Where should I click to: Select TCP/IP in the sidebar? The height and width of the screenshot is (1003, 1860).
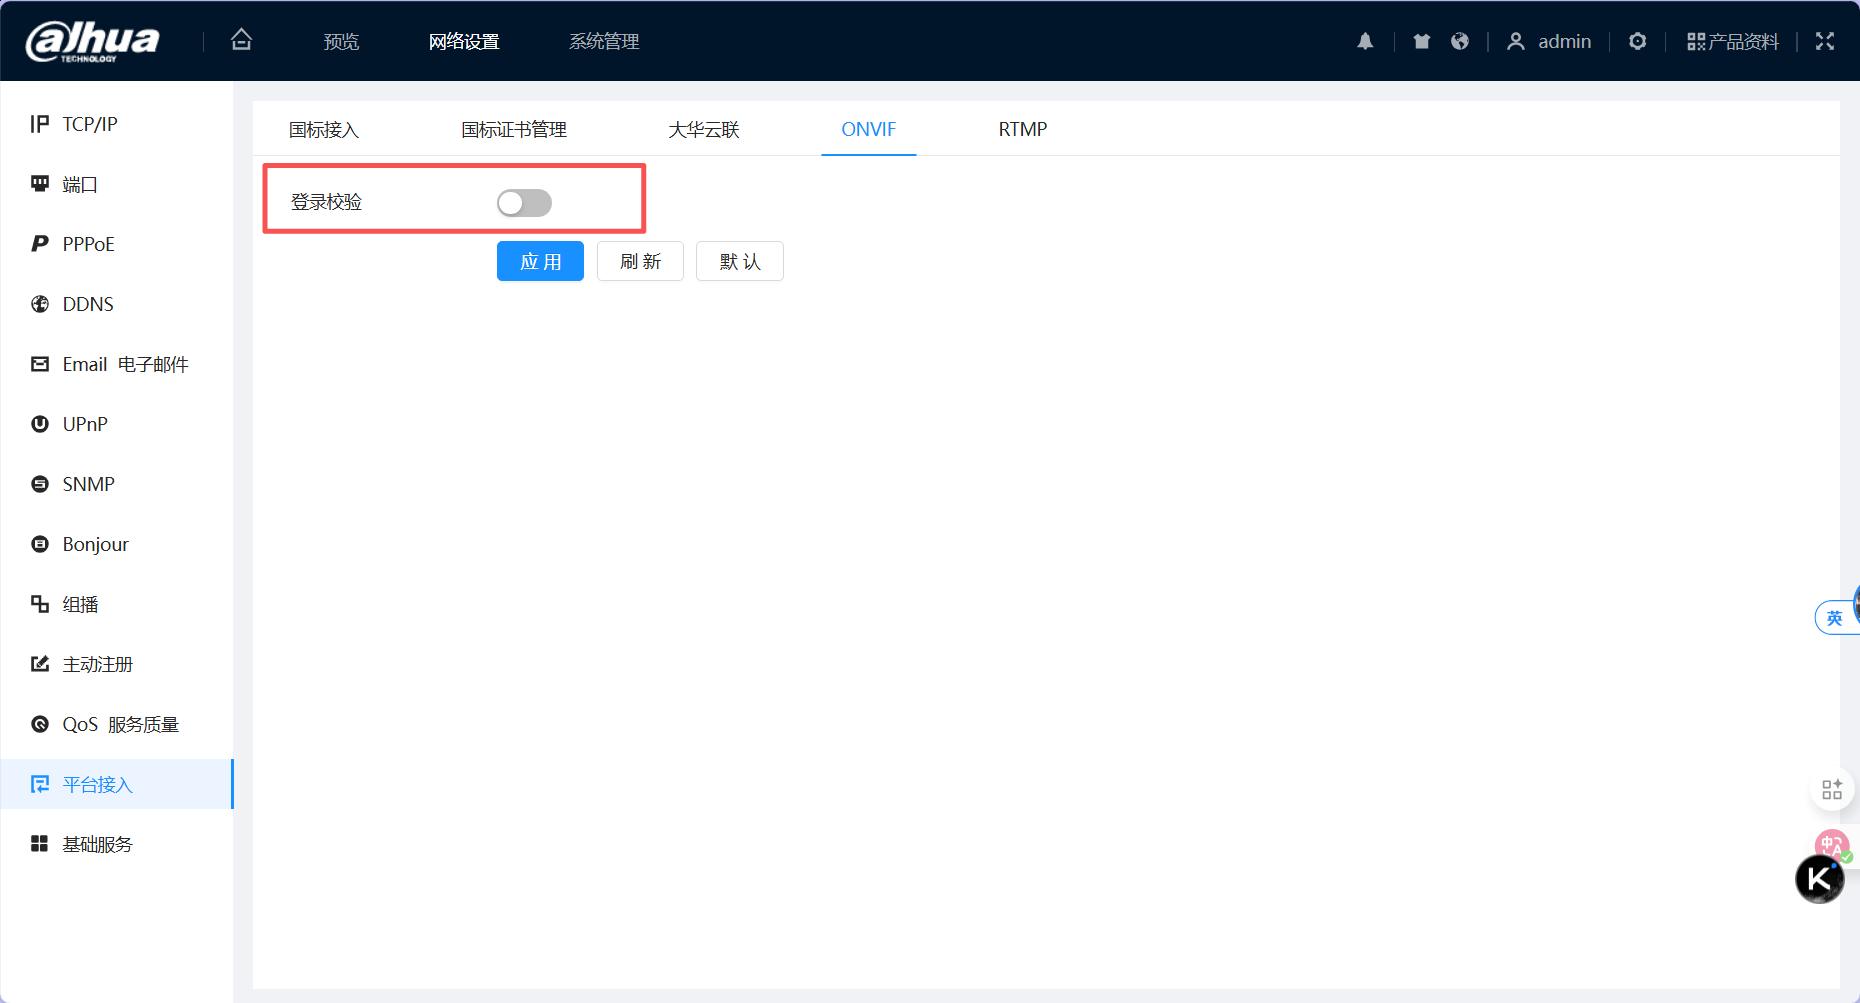pyautogui.click(x=89, y=124)
